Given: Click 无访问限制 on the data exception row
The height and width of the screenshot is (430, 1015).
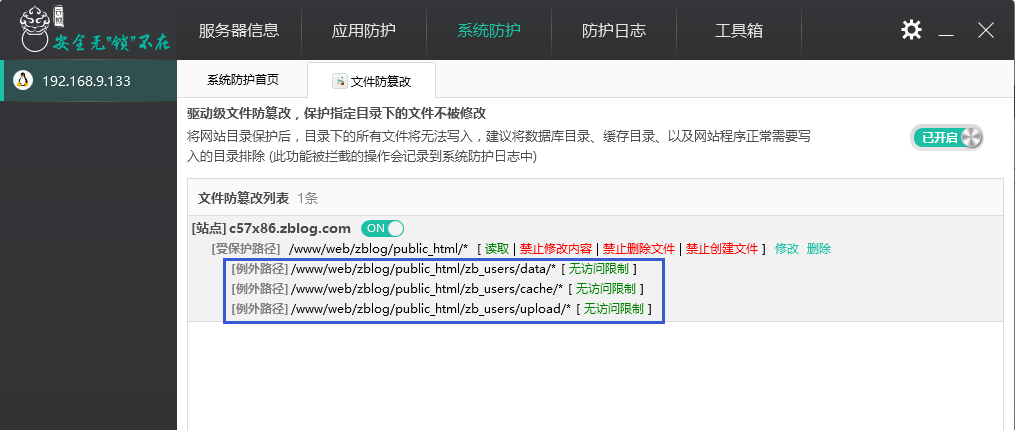Looking at the screenshot, I should 598,269.
